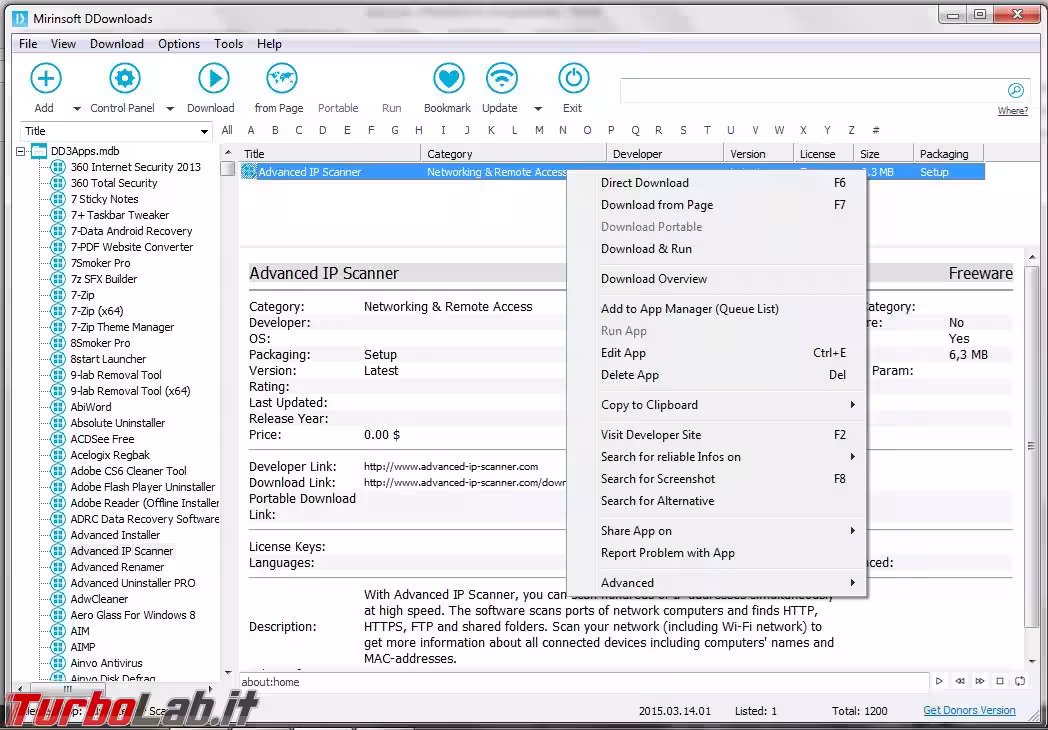The width and height of the screenshot is (1048, 730).
Task: Choose Direct Download from context menu
Action: [644, 183]
